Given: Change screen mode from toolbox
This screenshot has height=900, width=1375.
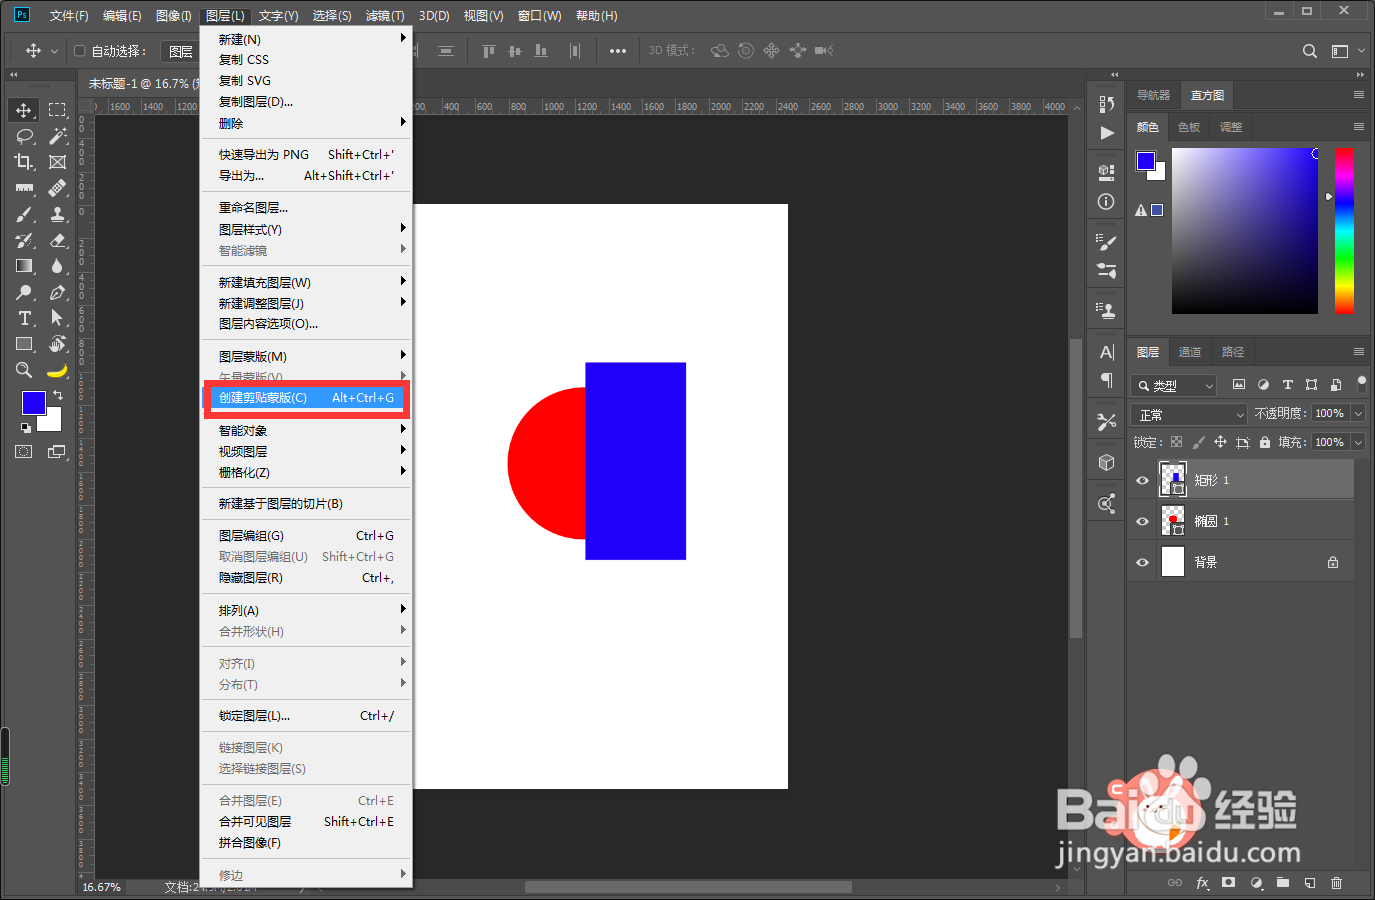Looking at the screenshot, I should click(x=56, y=452).
